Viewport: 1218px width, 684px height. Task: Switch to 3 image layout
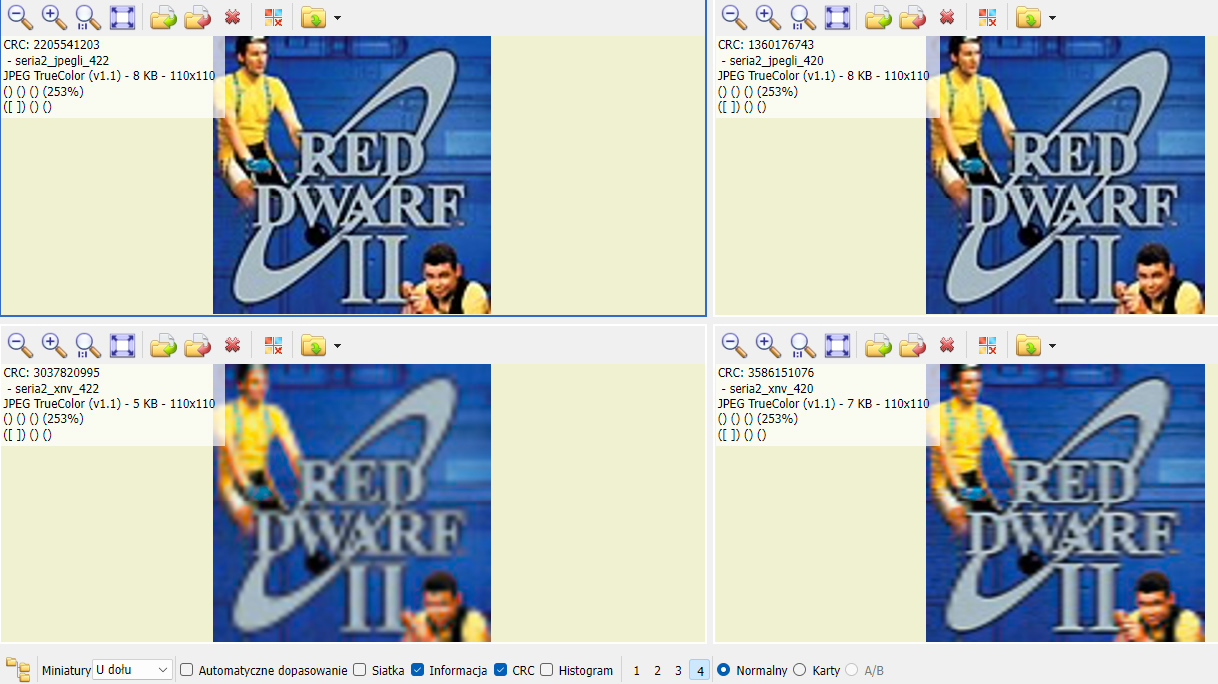678,670
